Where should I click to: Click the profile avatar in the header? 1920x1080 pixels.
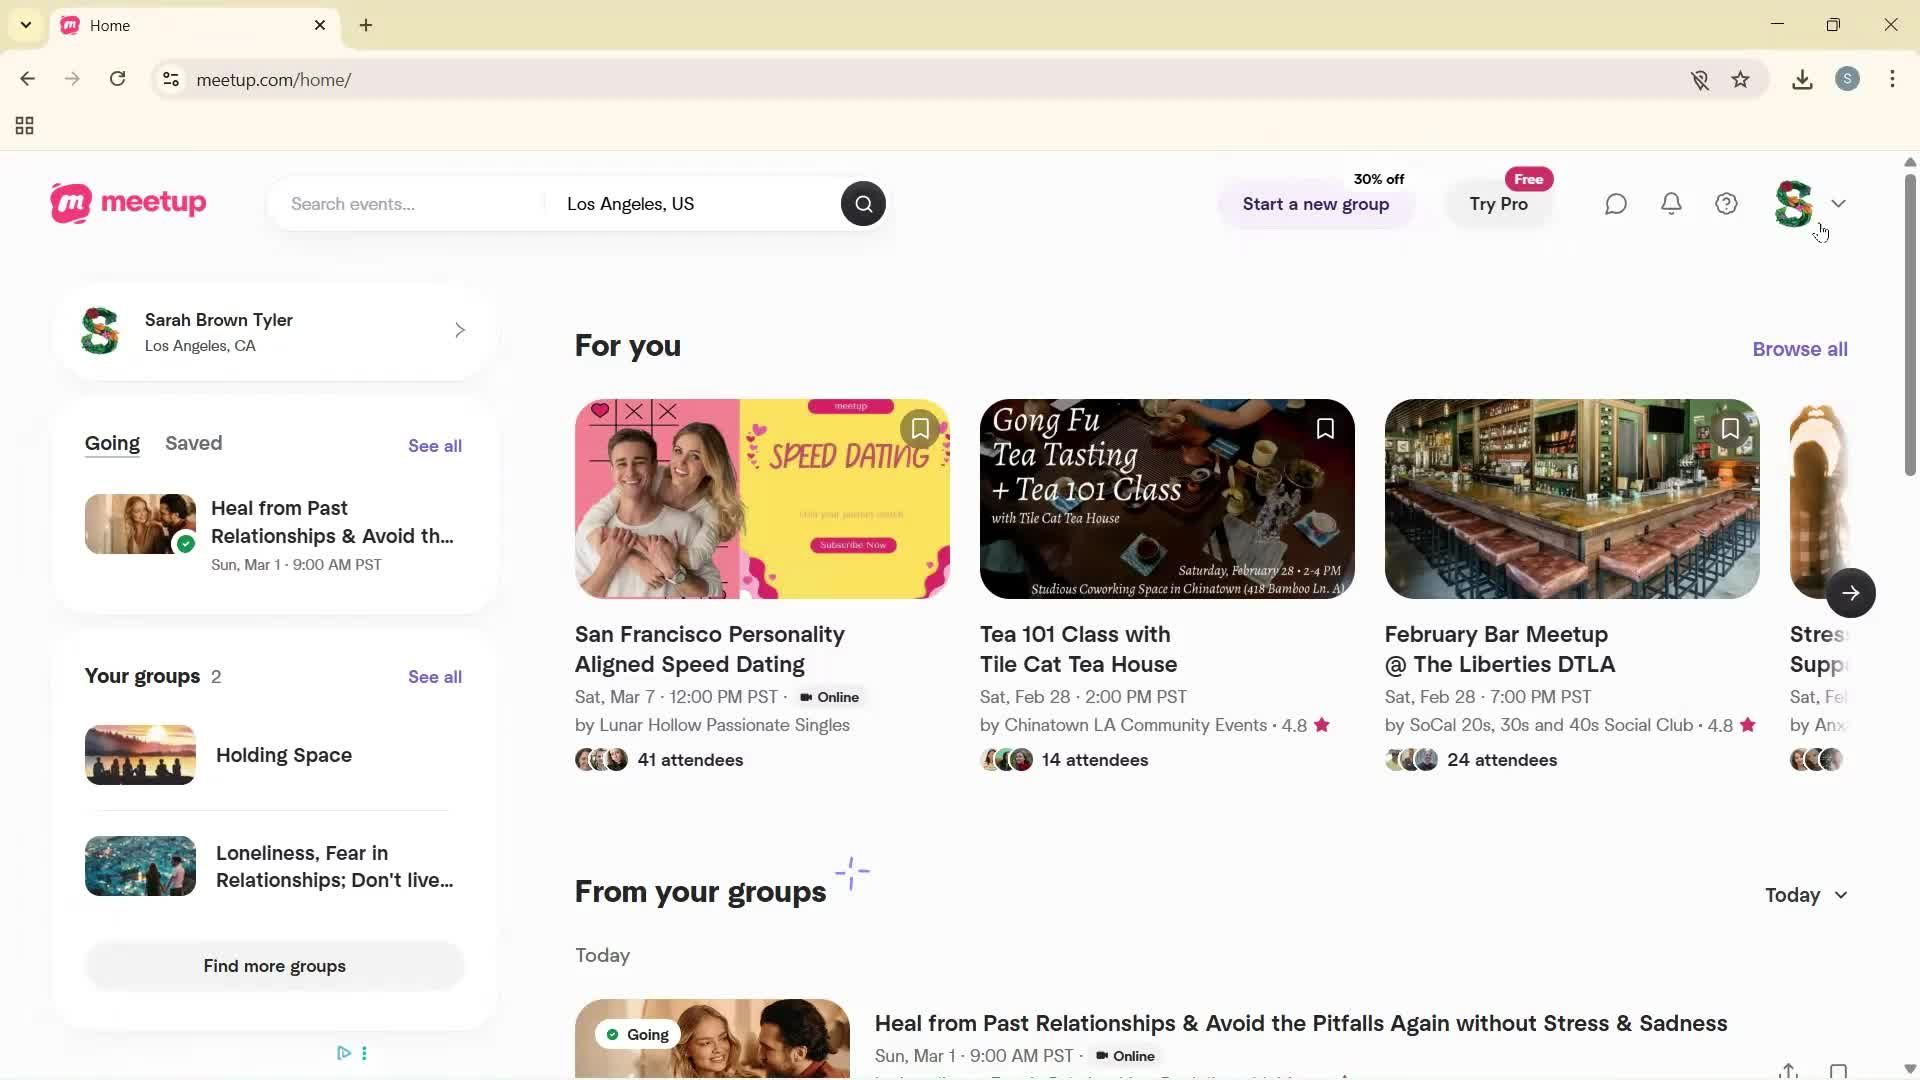point(1793,203)
